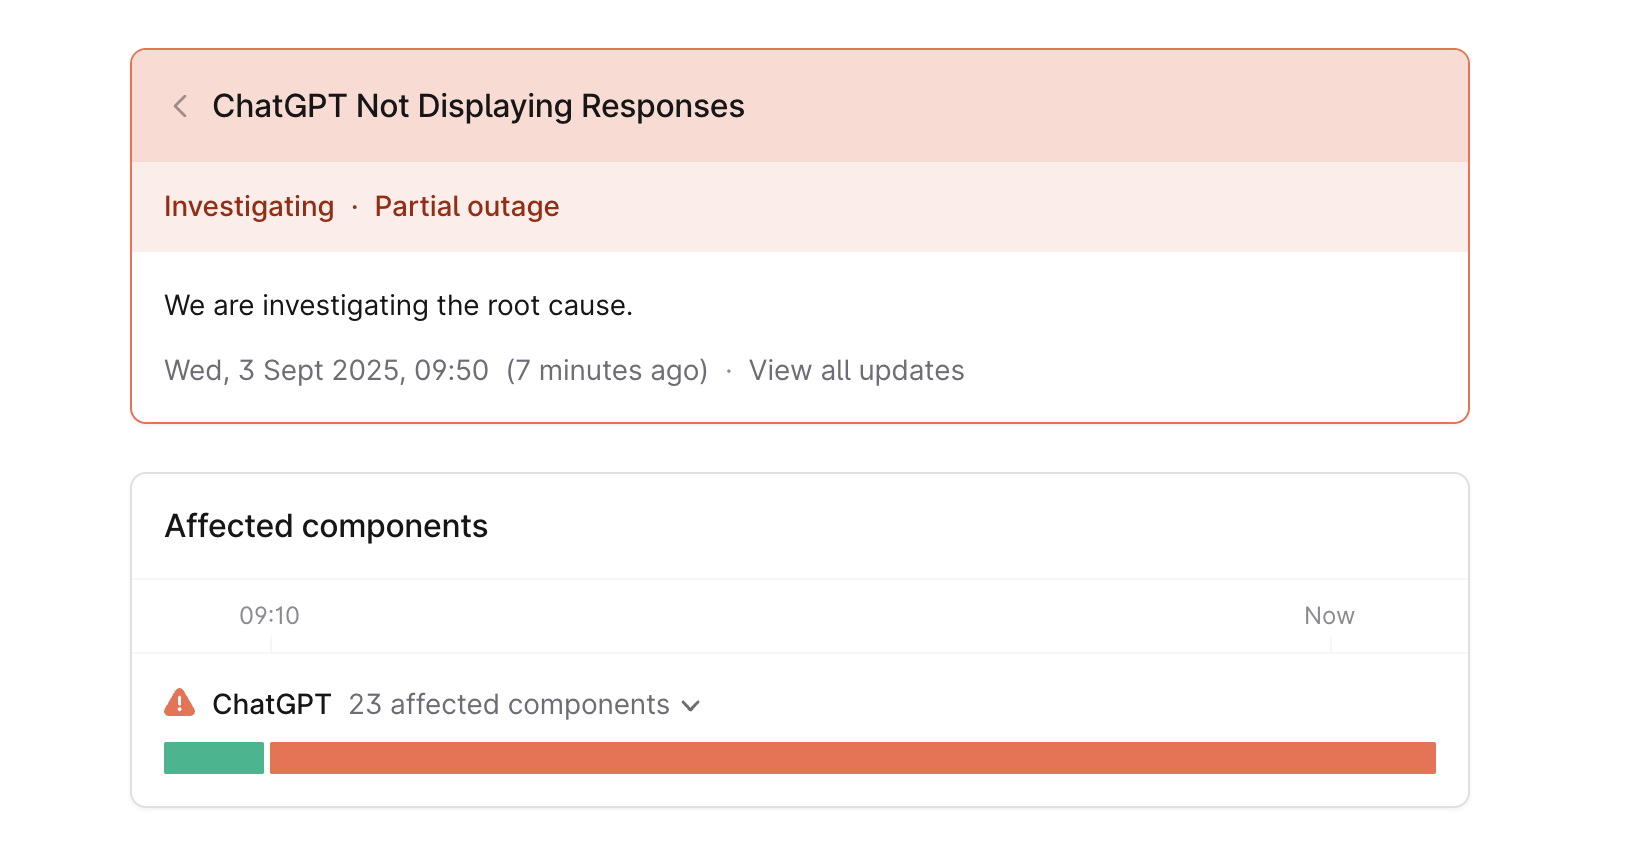Click the red outage status bar segment

(x=852, y=758)
